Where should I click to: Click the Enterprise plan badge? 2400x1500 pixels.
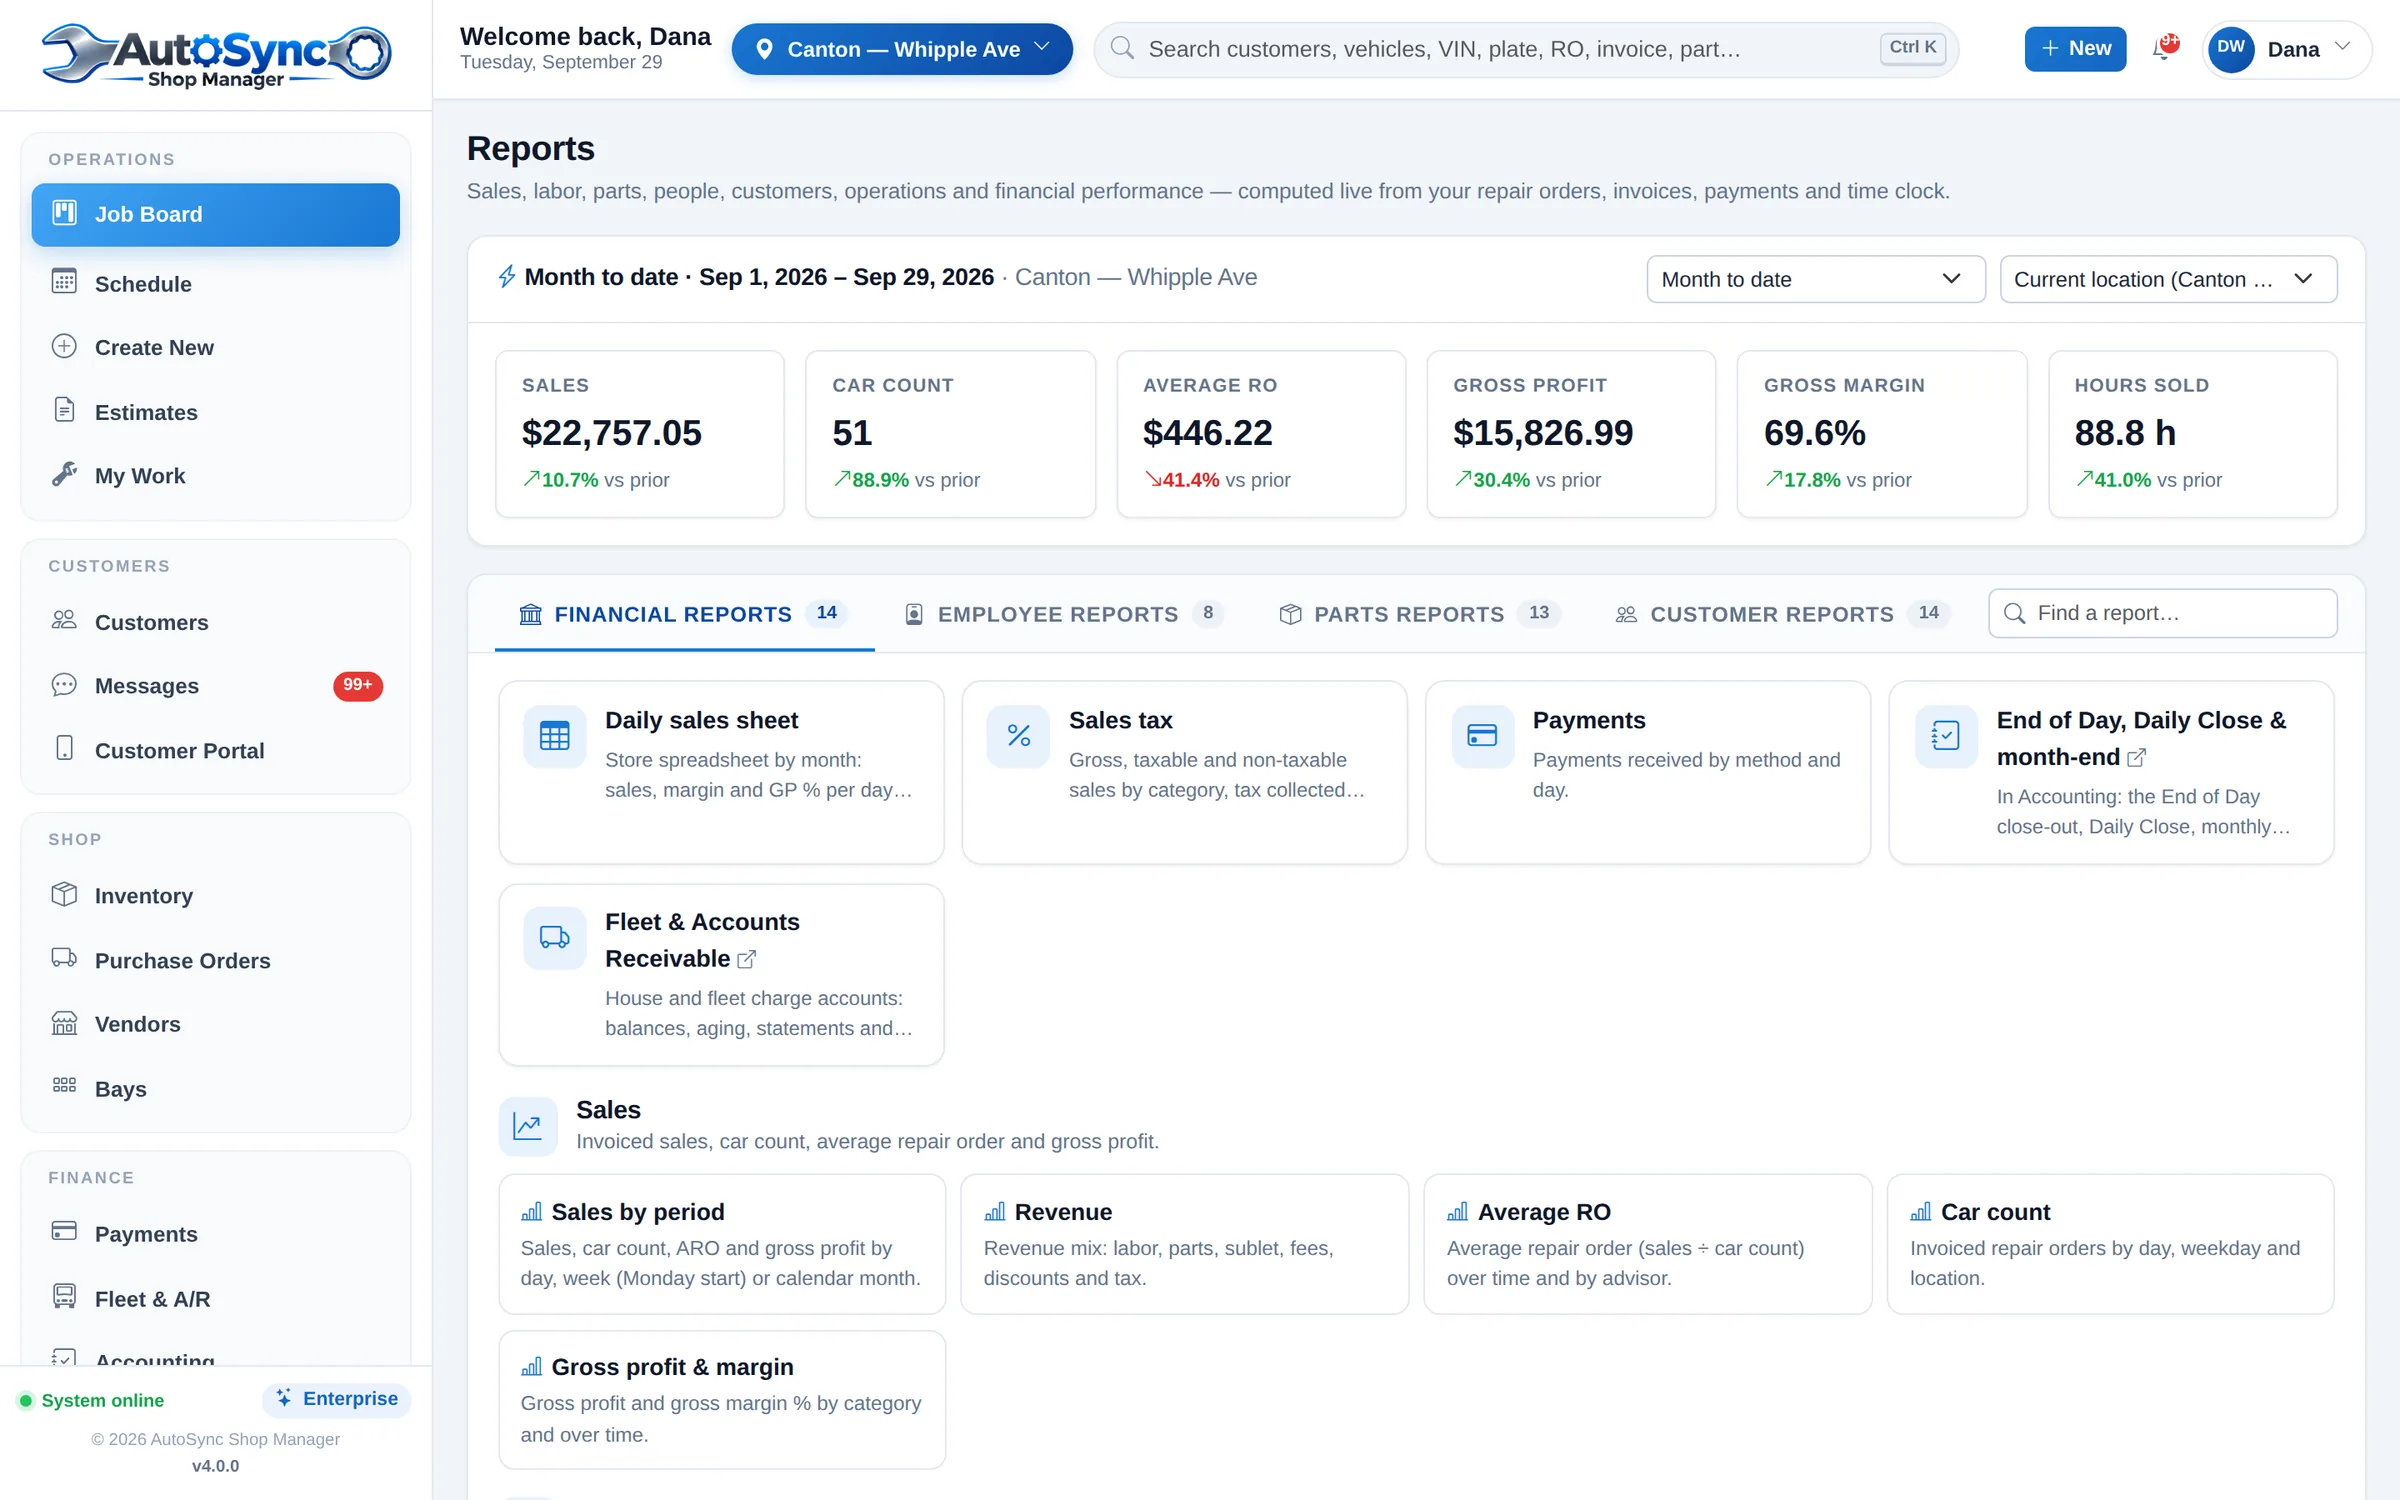coord(337,1399)
